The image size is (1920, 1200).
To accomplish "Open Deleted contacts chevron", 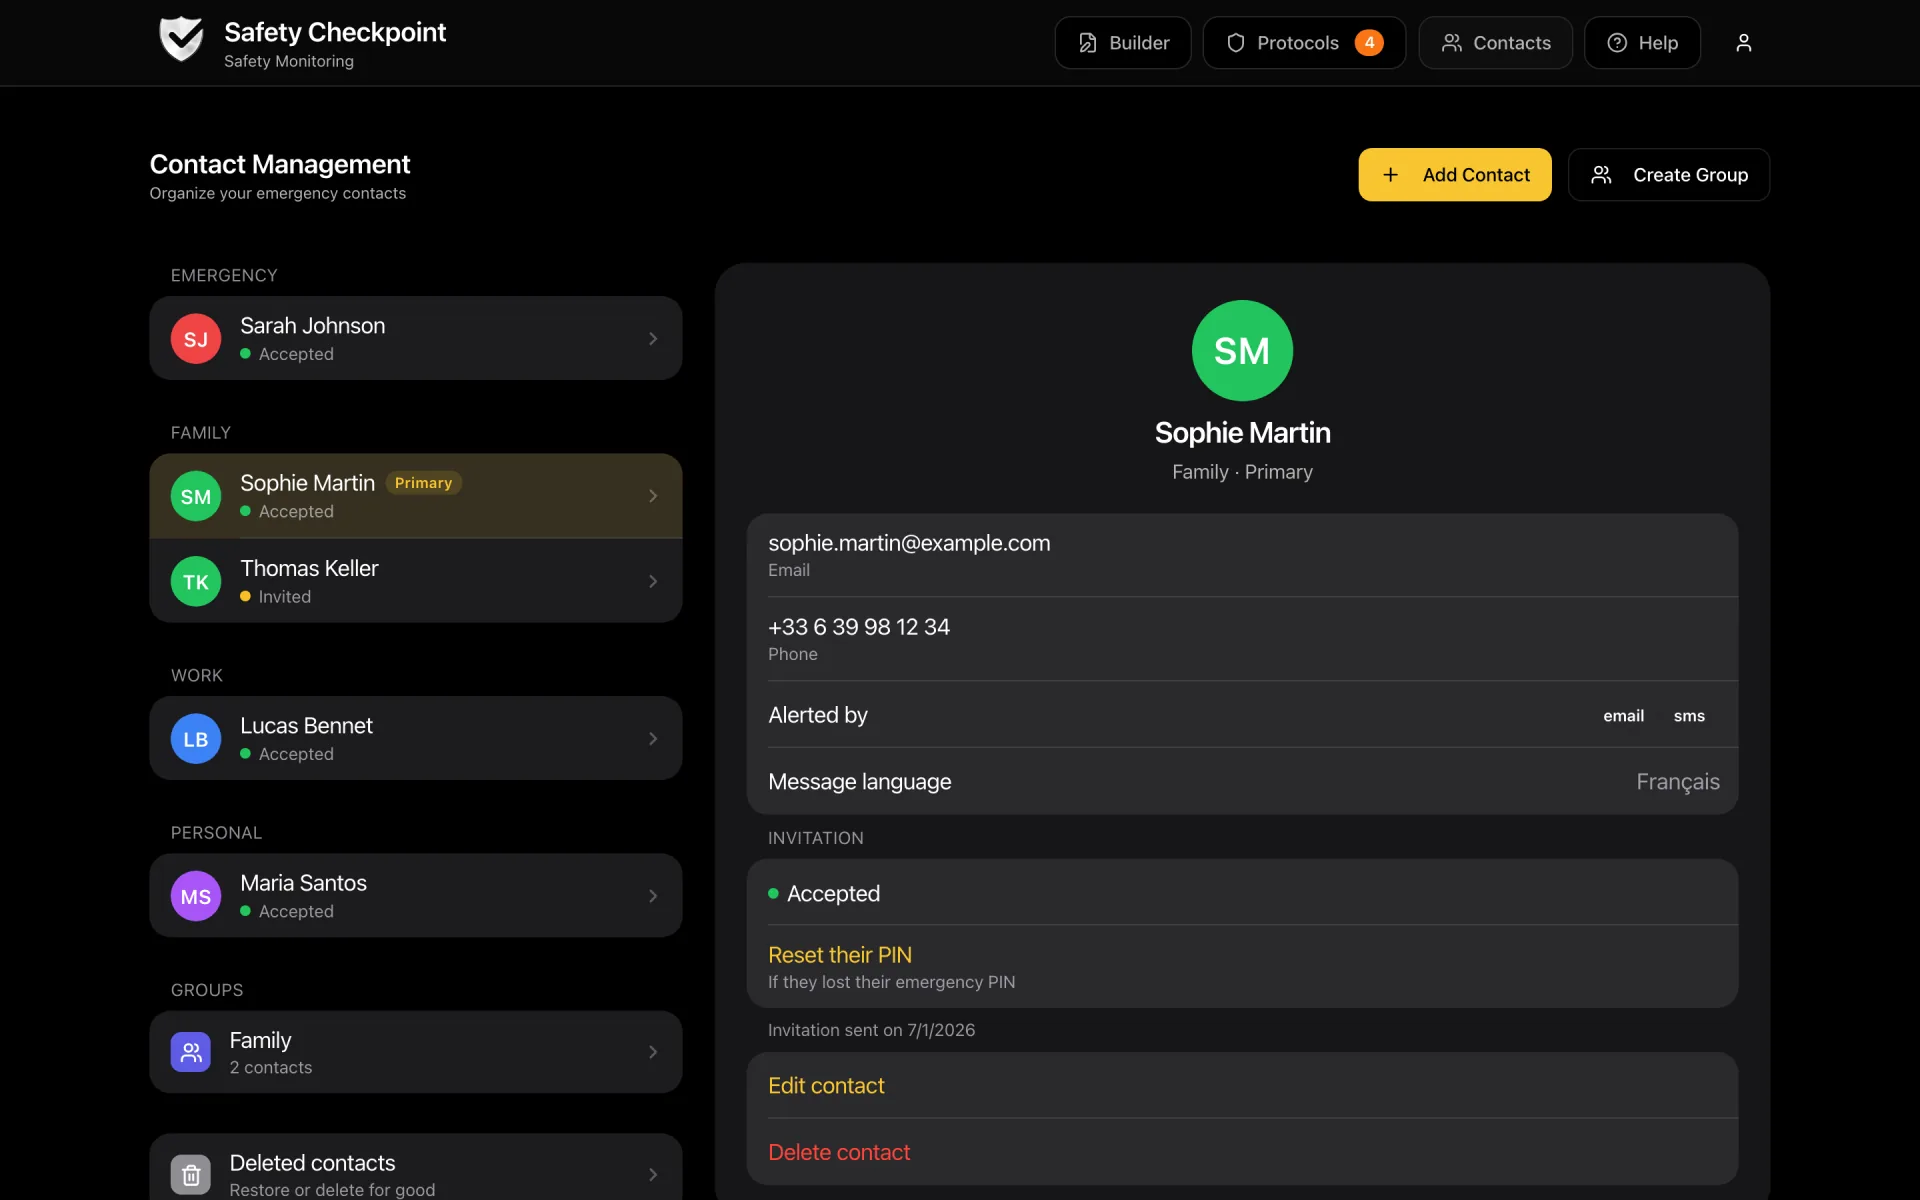I will tap(653, 1175).
